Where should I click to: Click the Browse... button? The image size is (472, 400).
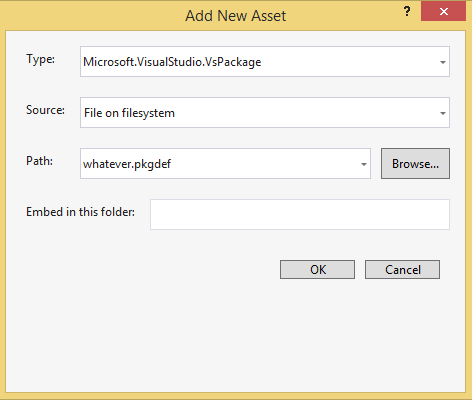click(415, 164)
